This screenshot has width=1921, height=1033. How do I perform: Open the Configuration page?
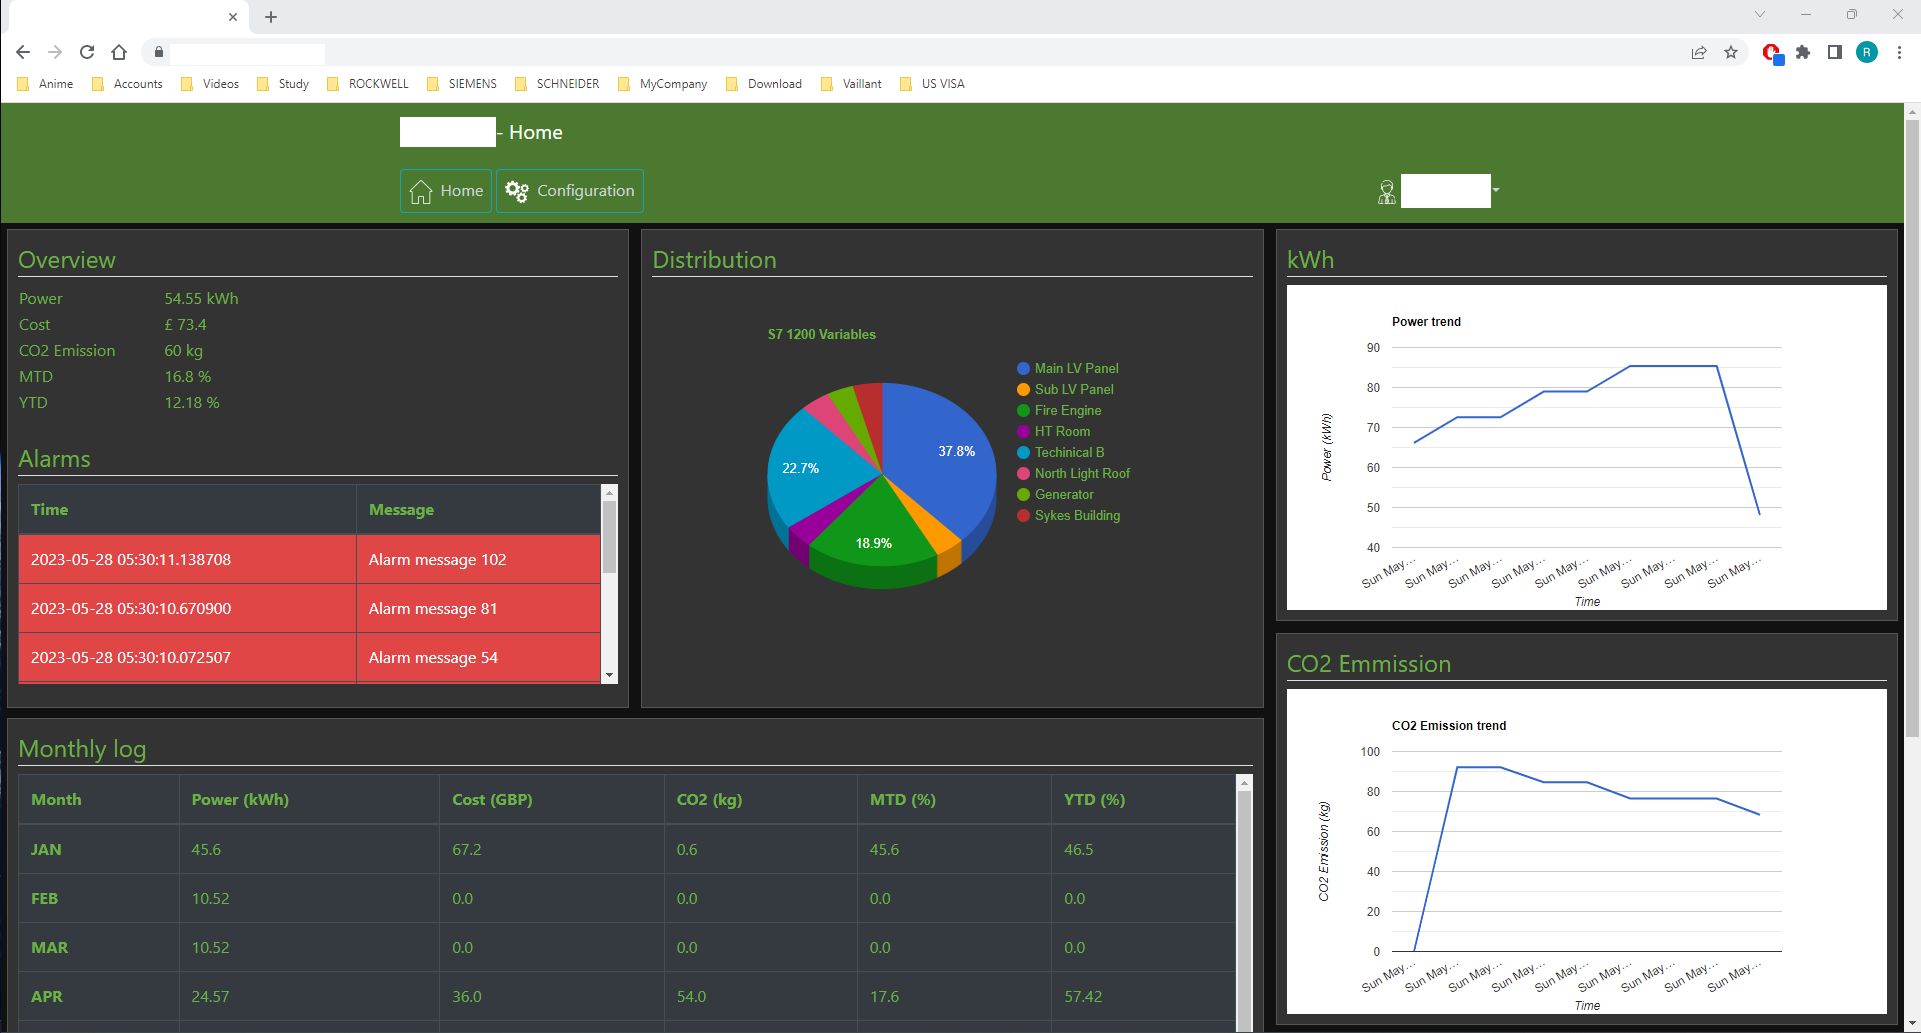(570, 191)
